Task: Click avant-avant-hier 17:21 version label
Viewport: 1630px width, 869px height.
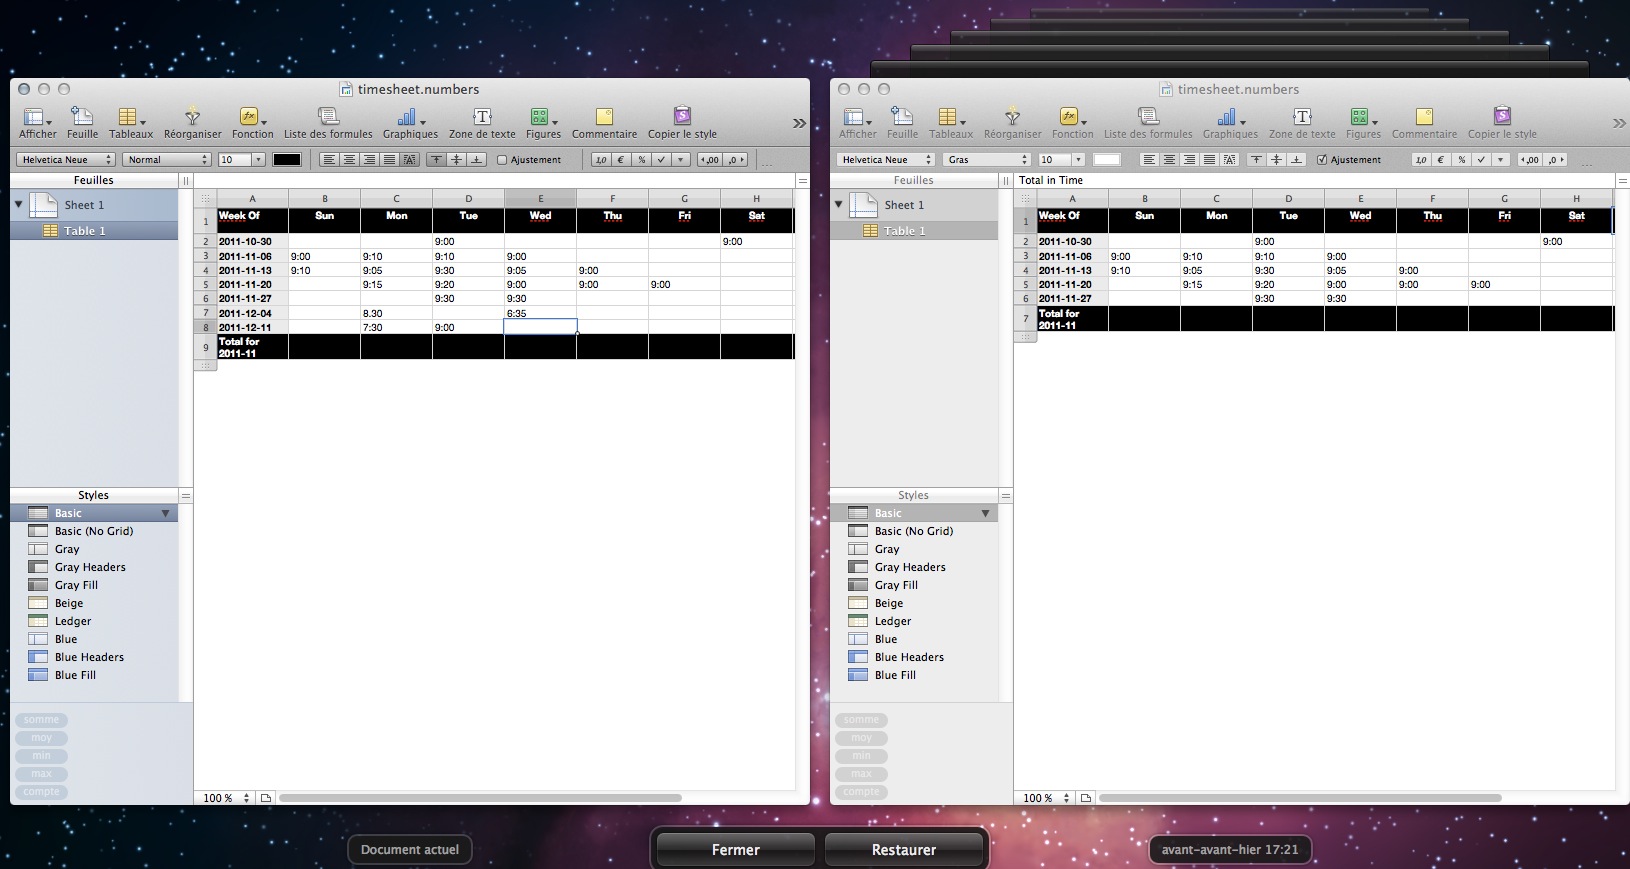Action: click(x=1230, y=850)
